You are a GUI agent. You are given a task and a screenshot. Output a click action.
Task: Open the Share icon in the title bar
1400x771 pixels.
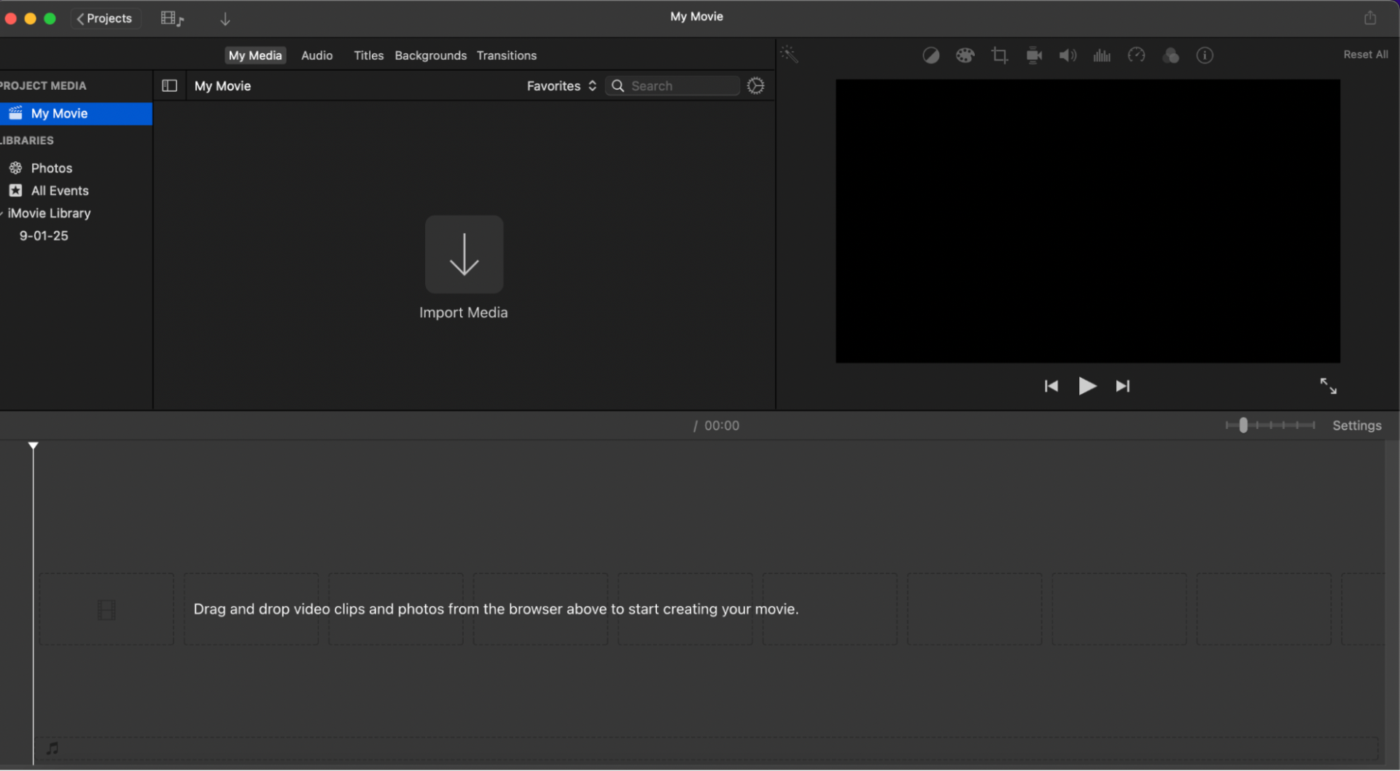[1370, 18]
